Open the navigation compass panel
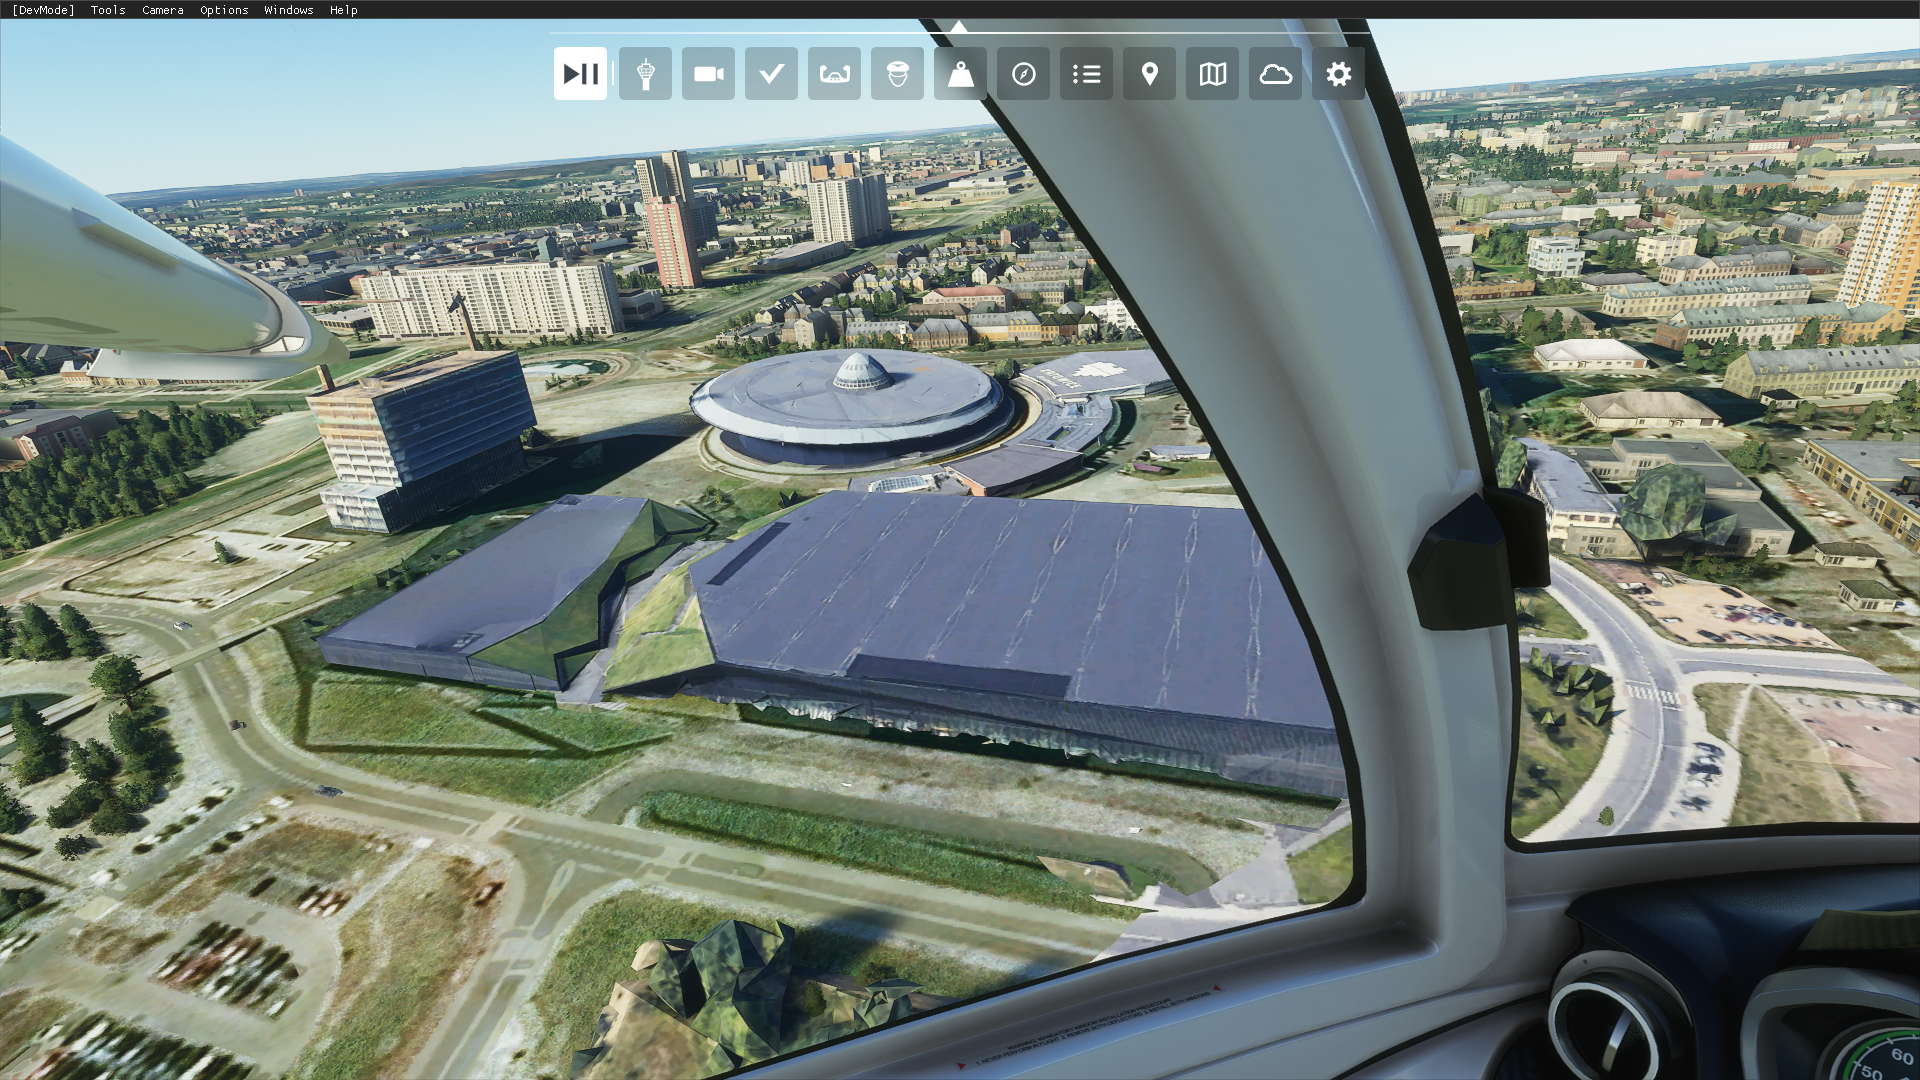 (x=1023, y=74)
